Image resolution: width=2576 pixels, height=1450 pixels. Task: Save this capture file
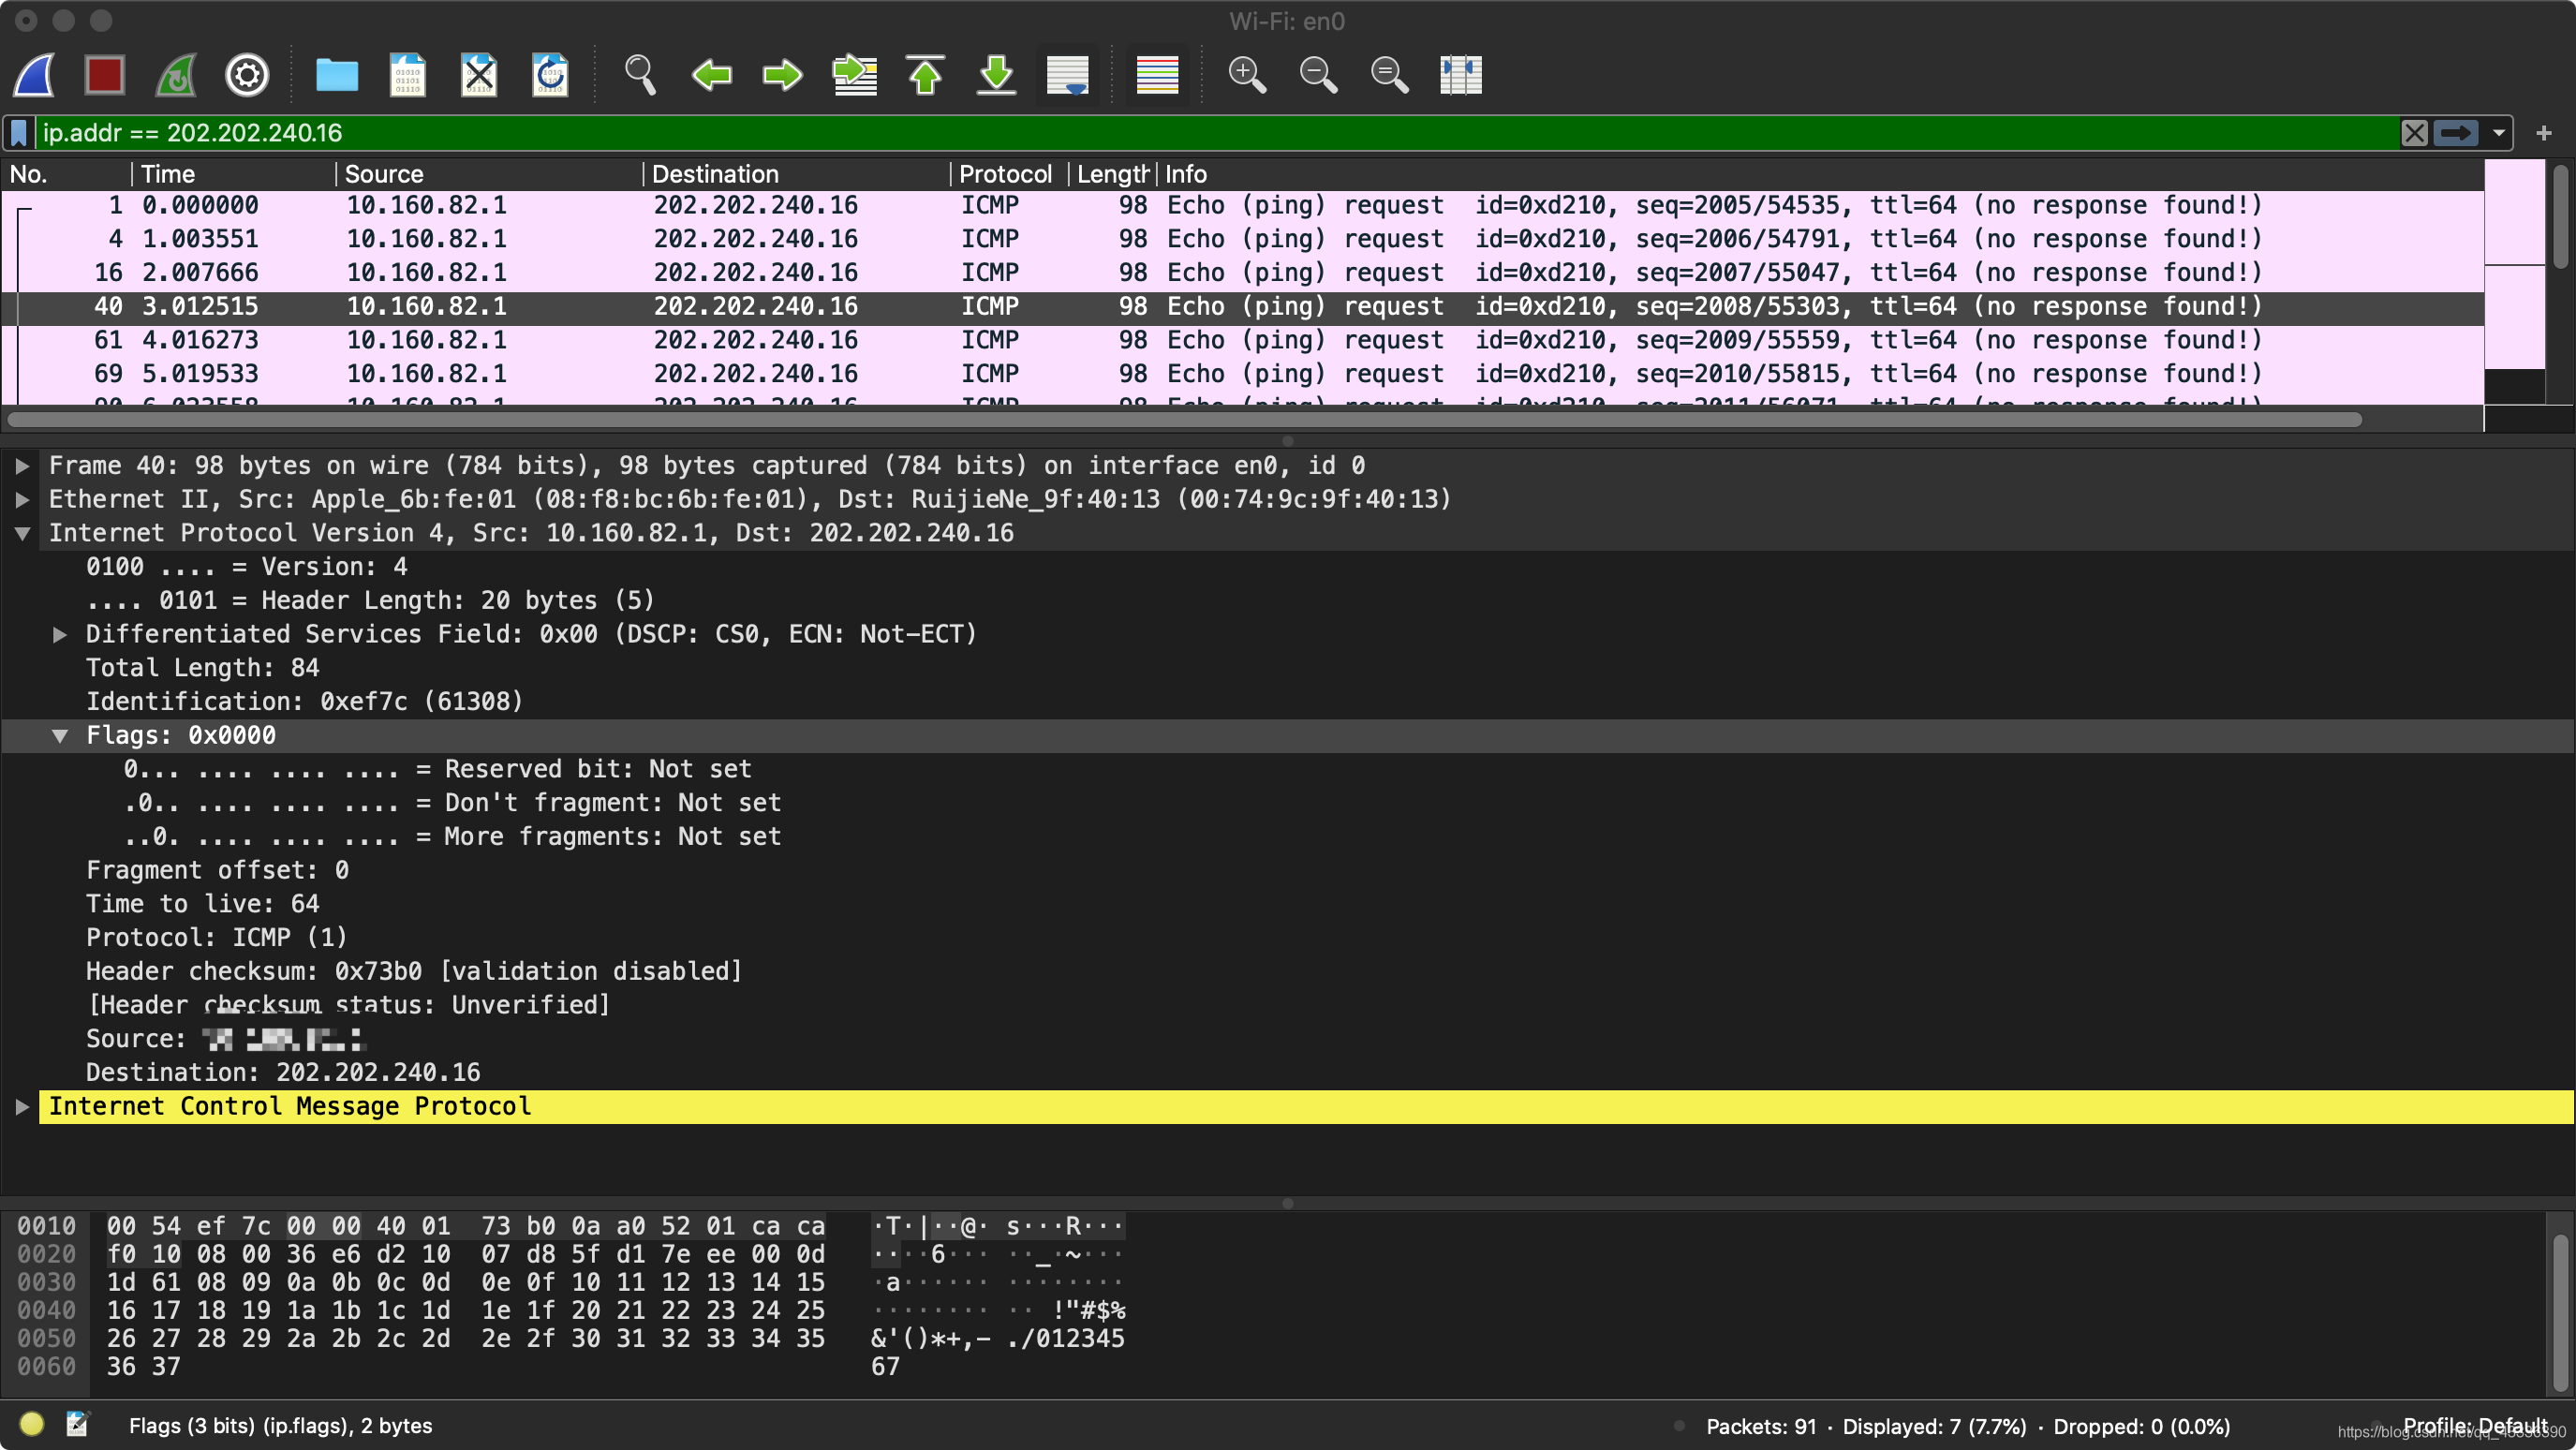tap(408, 76)
